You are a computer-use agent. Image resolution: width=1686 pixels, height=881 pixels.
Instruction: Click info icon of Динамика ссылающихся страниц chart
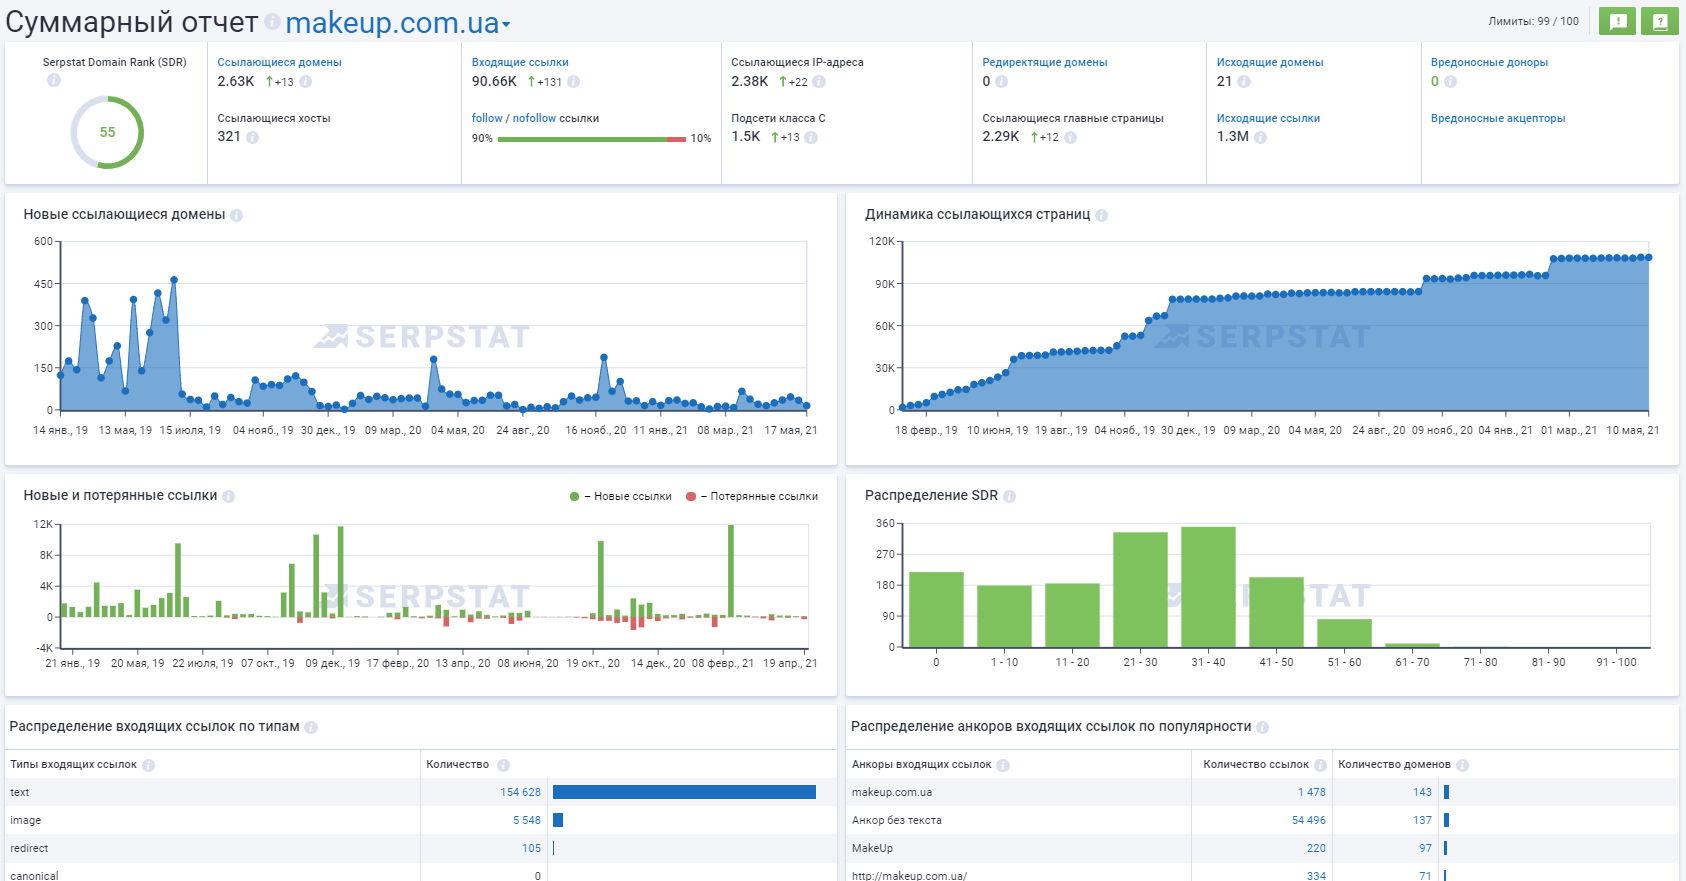click(1102, 215)
